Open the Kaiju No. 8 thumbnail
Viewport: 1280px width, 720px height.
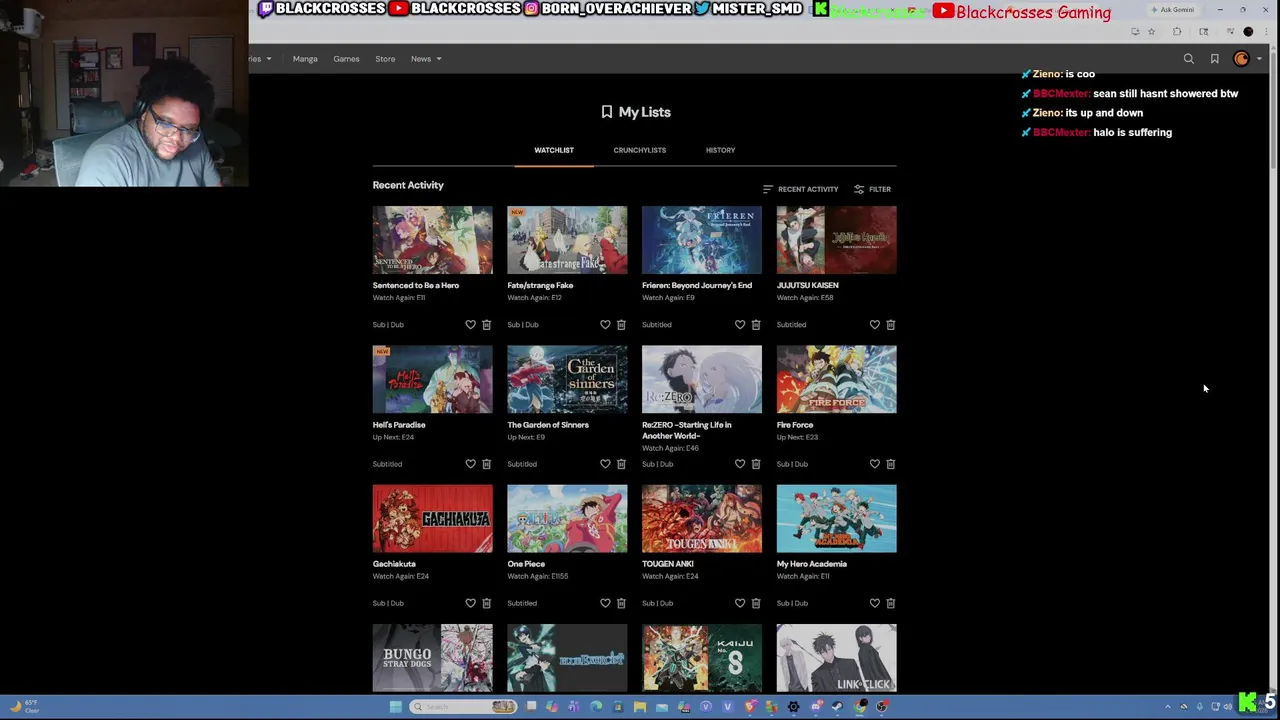point(702,658)
